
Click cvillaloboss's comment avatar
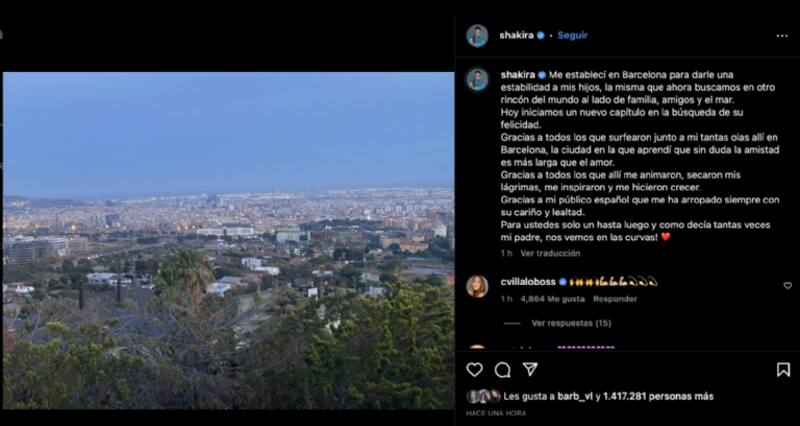click(x=477, y=287)
